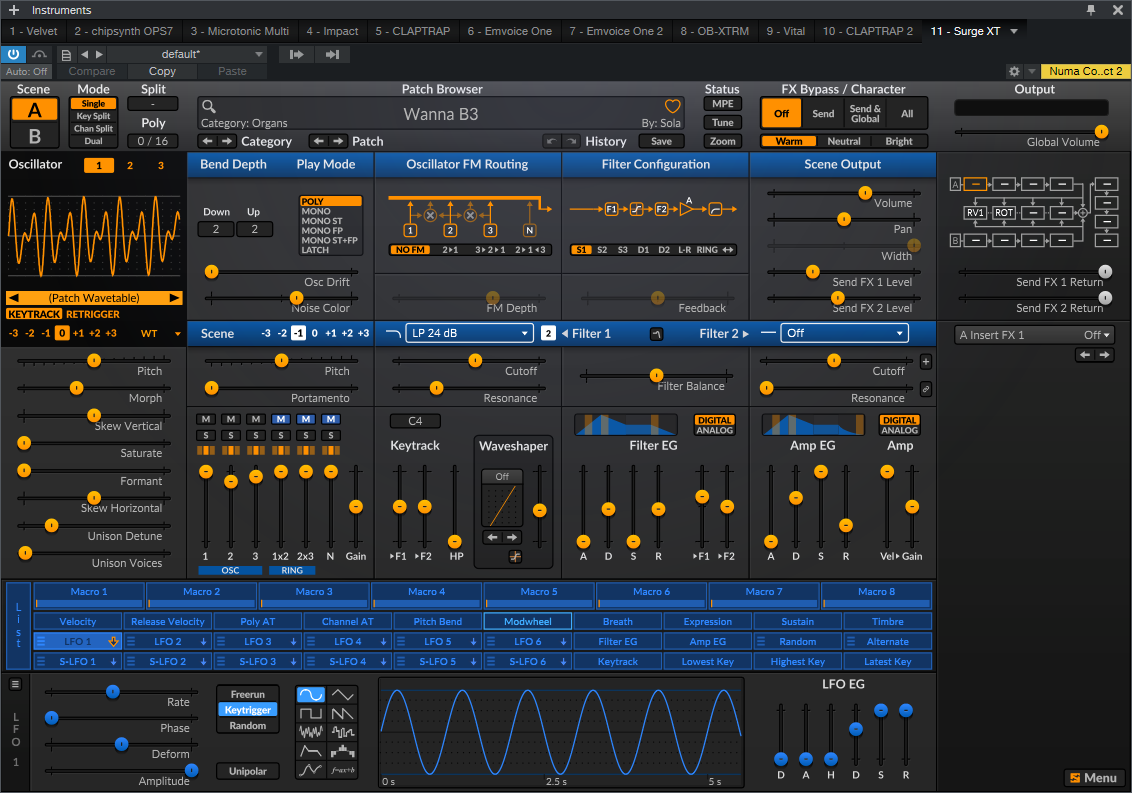1132x793 pixels.
Task: Choose the sawtooth LFO waveform icon
Action: (343, 714)
